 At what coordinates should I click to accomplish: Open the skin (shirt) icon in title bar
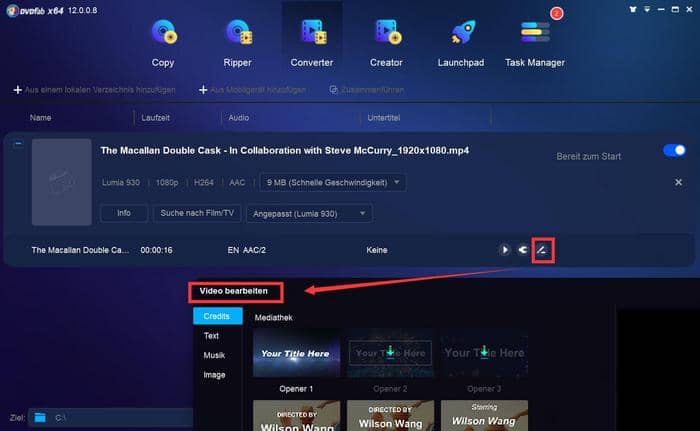pyautogui.click(x=633, y=9)
